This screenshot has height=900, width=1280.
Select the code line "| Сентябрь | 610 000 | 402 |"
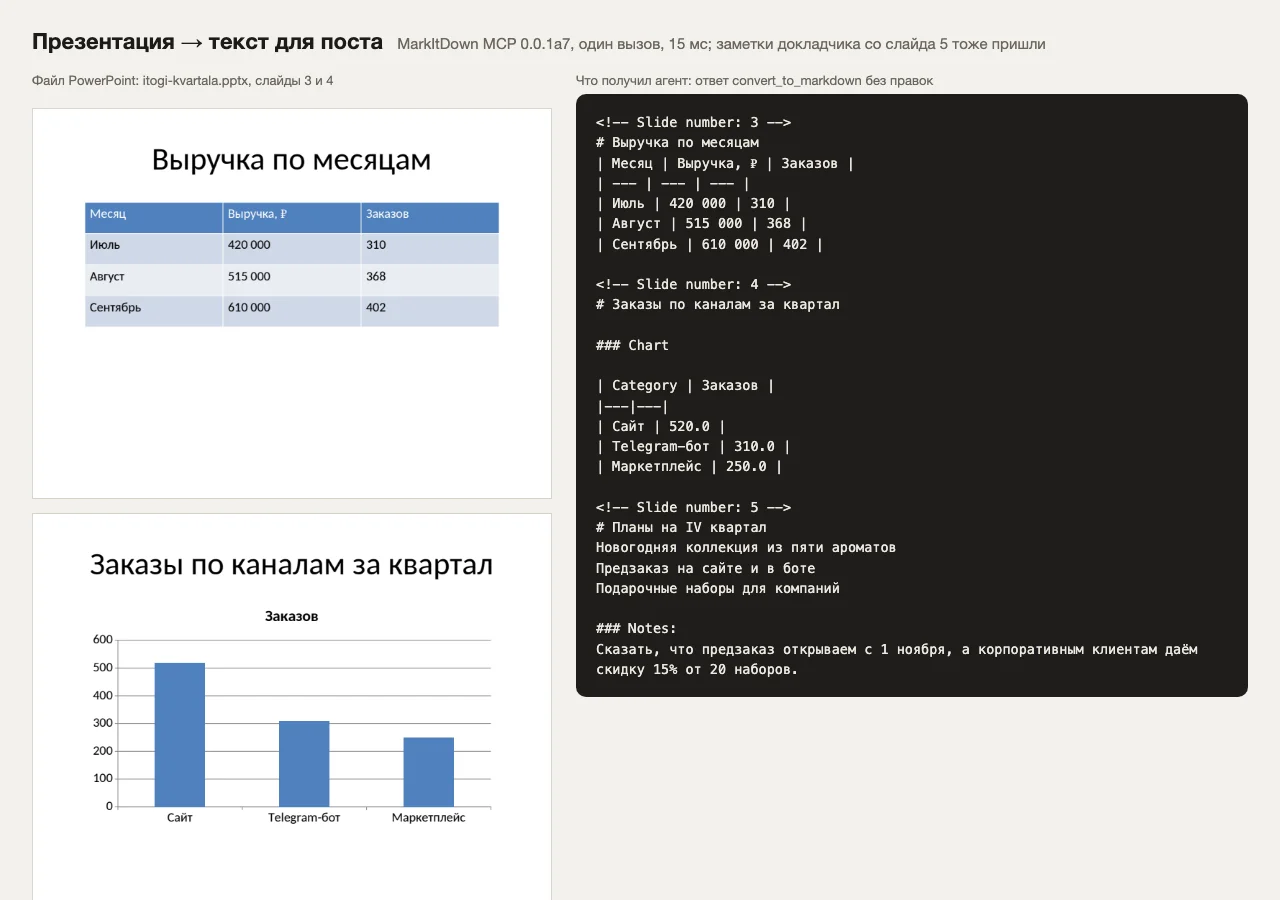pos(710,244)
